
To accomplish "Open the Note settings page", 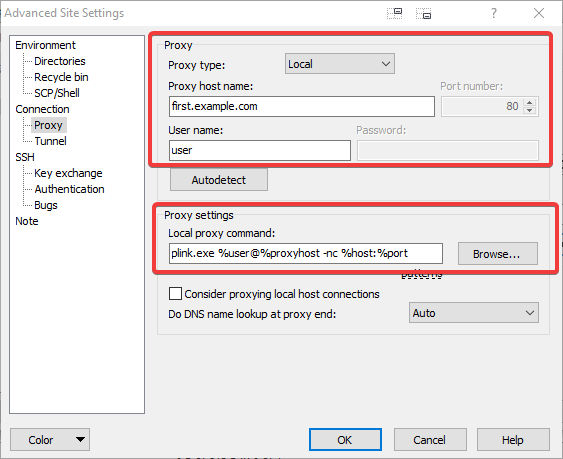I will pos(27,221).
